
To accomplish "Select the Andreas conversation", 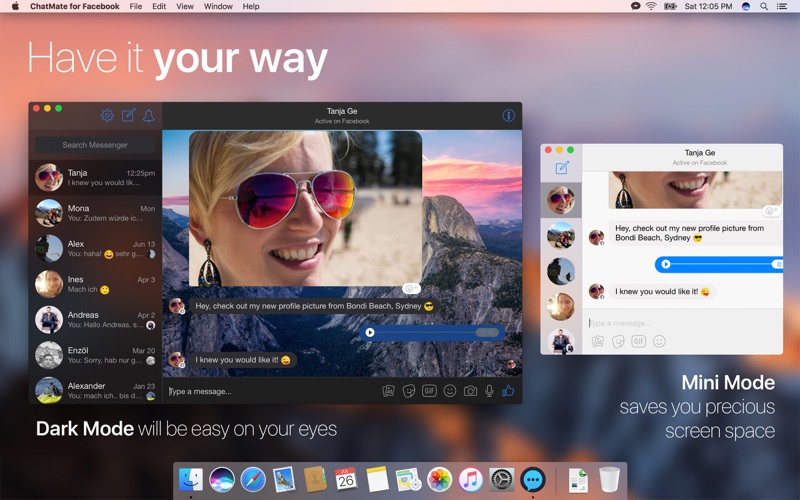I will [95, 319].
